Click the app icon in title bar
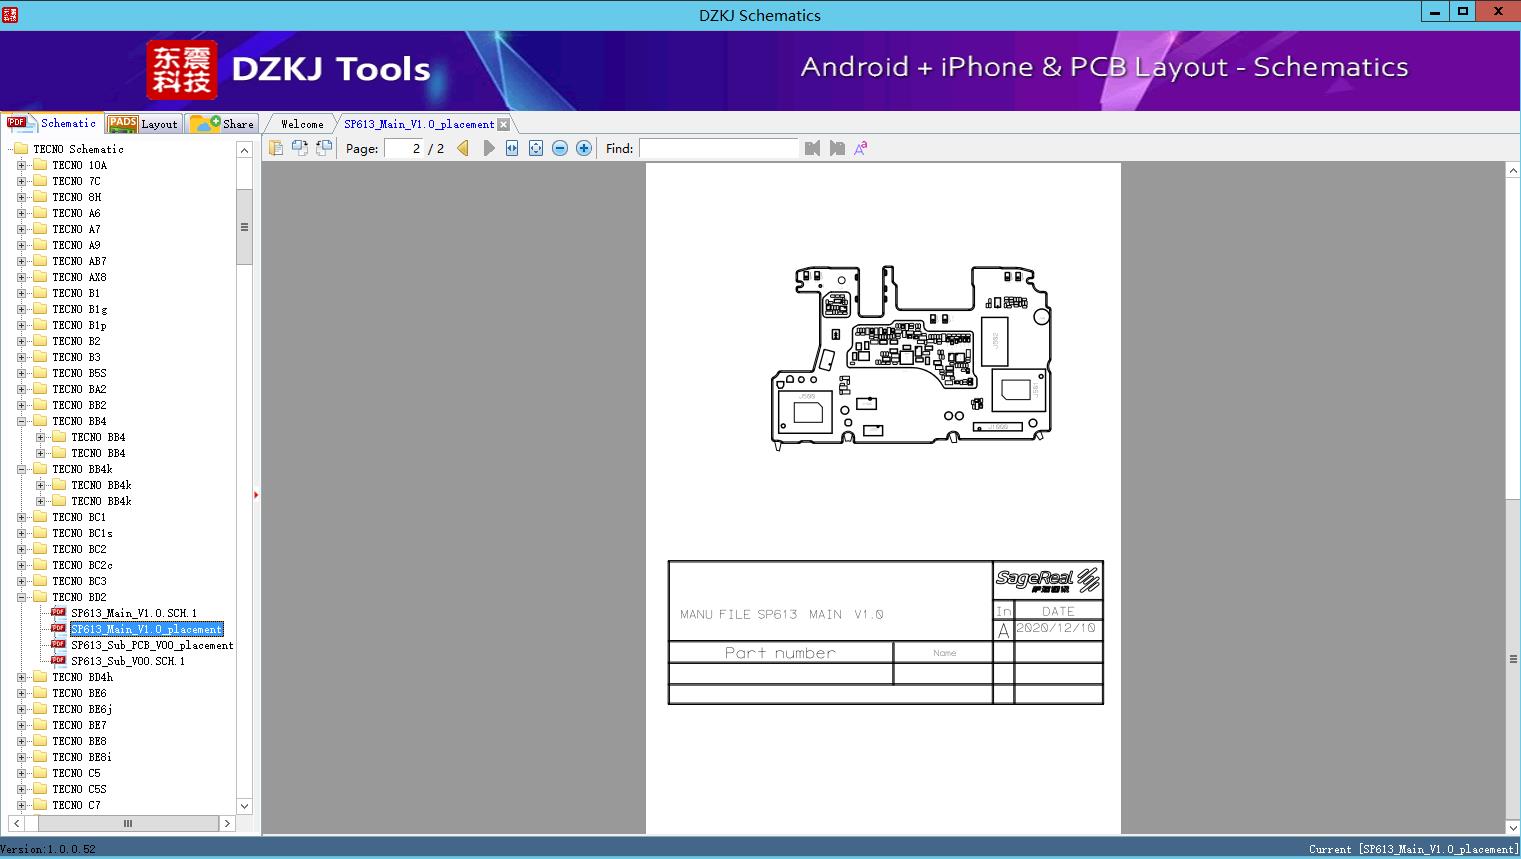The width and height of the screenshot is (1521, 859). pyautogui.click(x=10, y=14)
